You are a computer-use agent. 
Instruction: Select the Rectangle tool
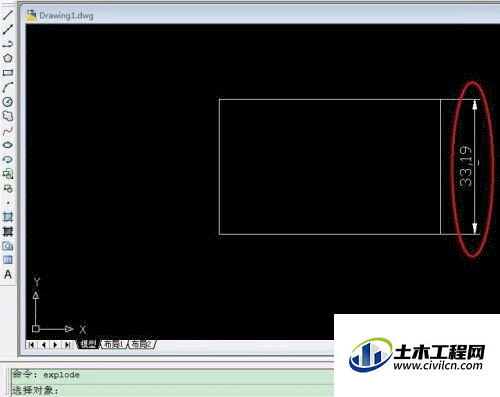[x=8, y=73]
